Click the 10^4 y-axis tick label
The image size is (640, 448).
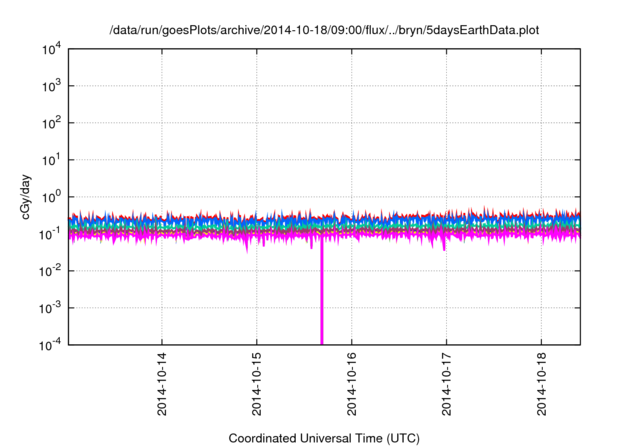pyautogui.click(x=51, y=49)
